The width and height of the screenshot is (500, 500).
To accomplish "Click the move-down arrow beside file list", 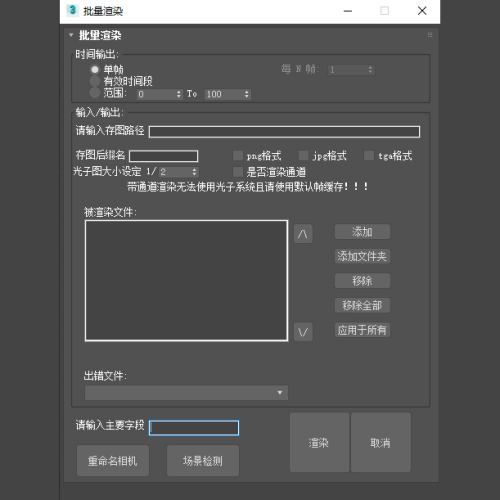I will coord(303,332).
